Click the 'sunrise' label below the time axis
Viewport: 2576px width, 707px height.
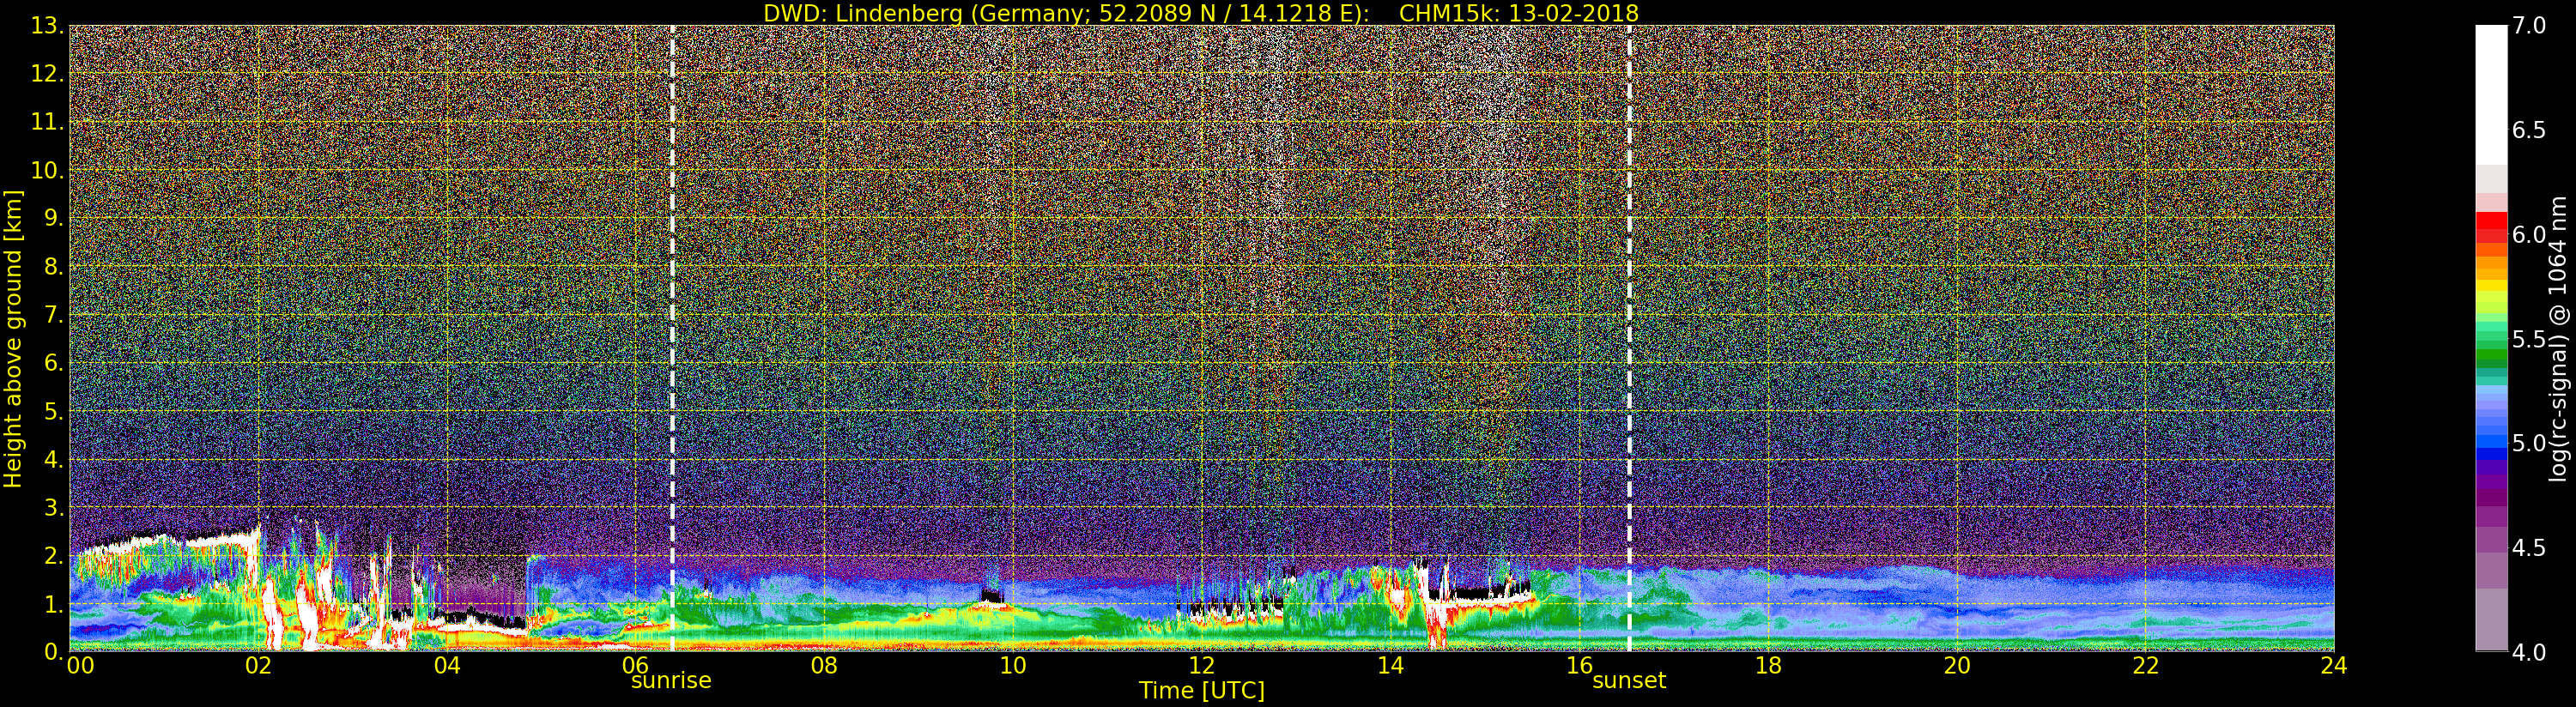click(x=671, y=681)
